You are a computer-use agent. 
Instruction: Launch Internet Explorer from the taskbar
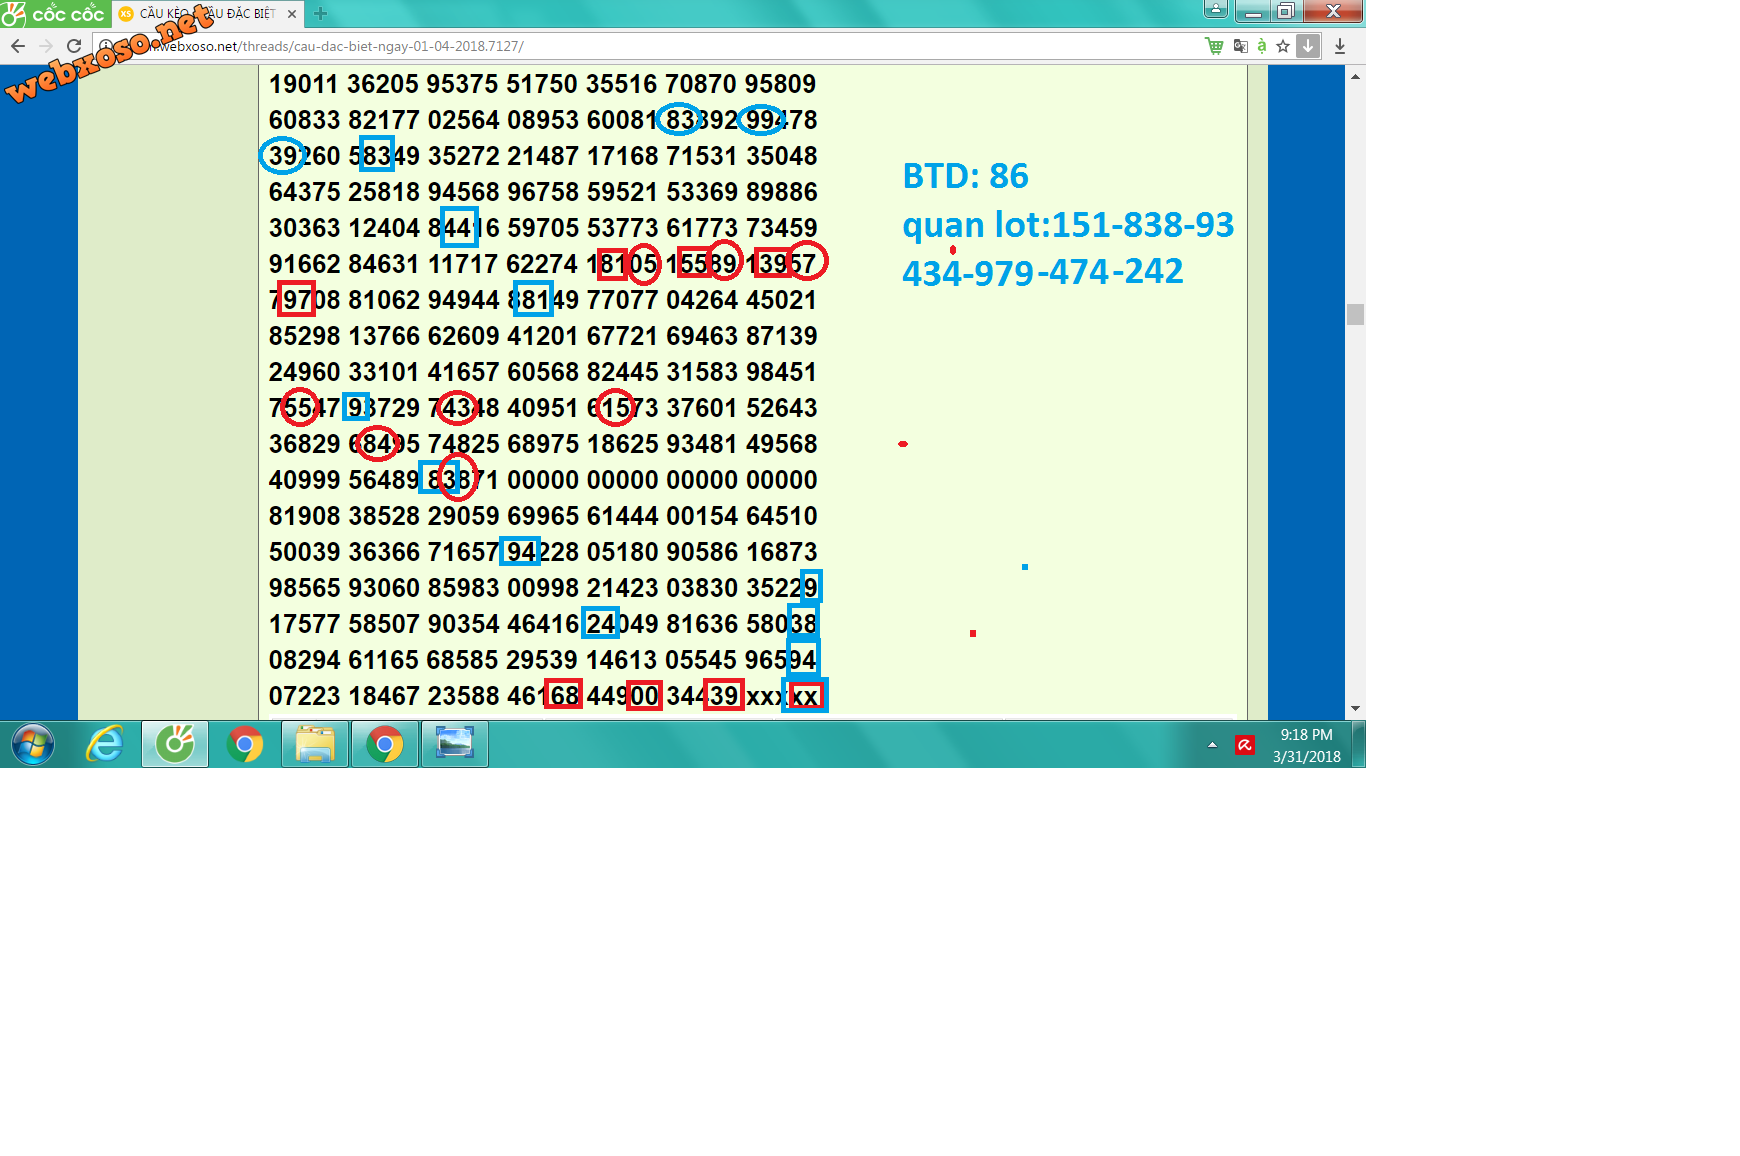pyautogui.click(x=104, y=745)
